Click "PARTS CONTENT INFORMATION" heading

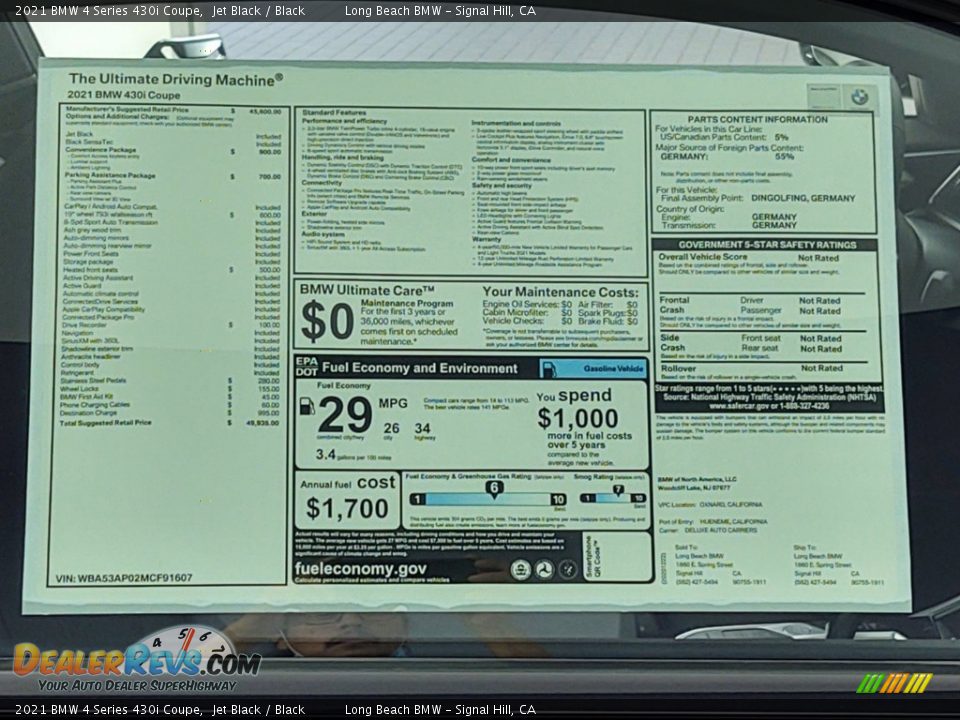[757, 119]
